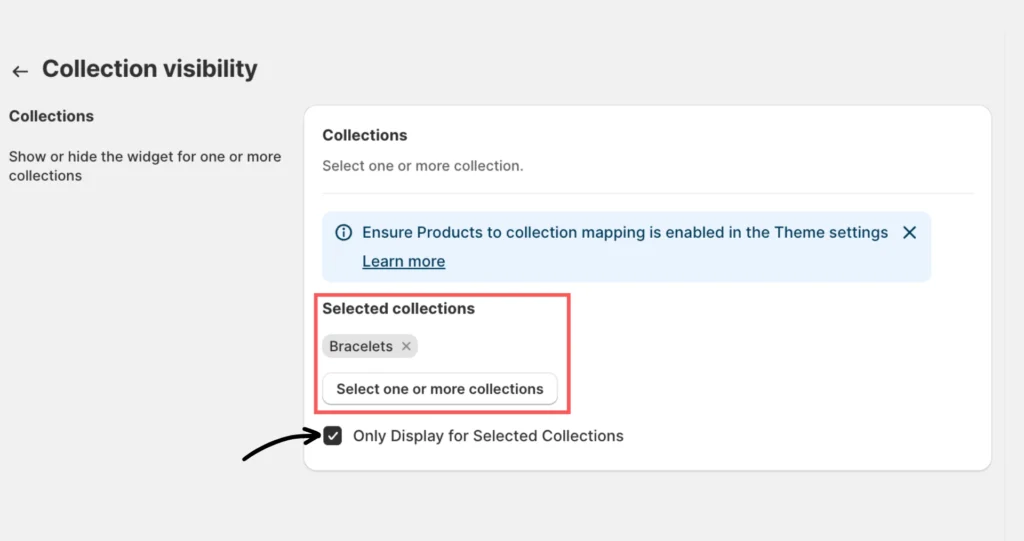
Task: Remove the Bracelets collection tag
Action: pos(406,346)
